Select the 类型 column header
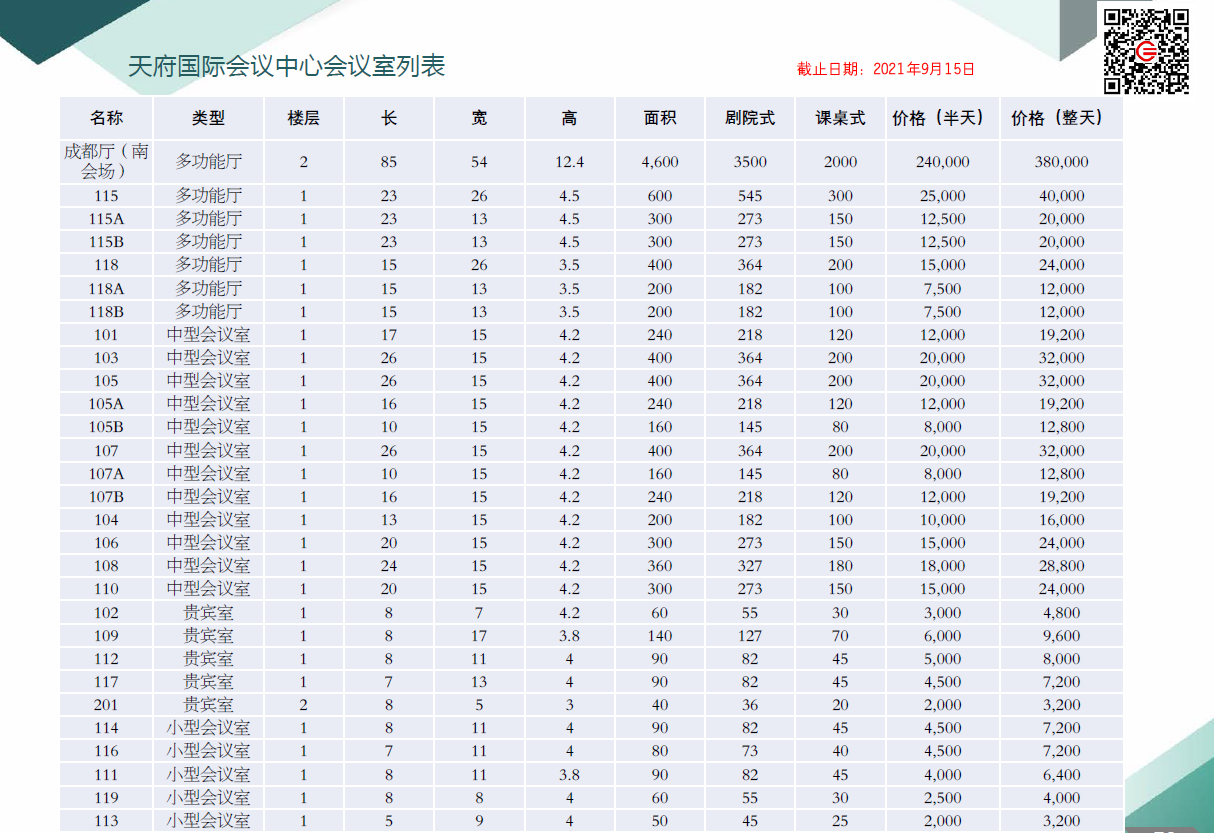Screen dimensions: 1214x833 [208, 118]
